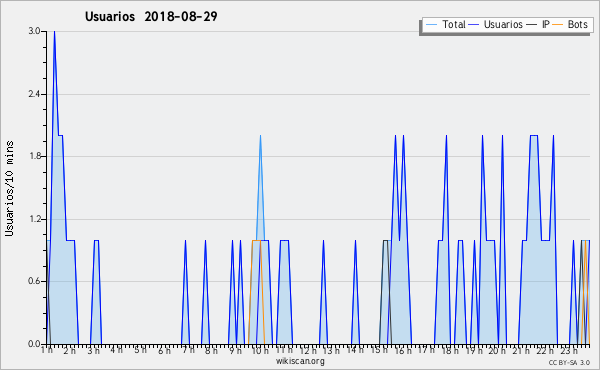Click the '12 h' x-axis label
This screenshot has width=600, height=370.
308,350
